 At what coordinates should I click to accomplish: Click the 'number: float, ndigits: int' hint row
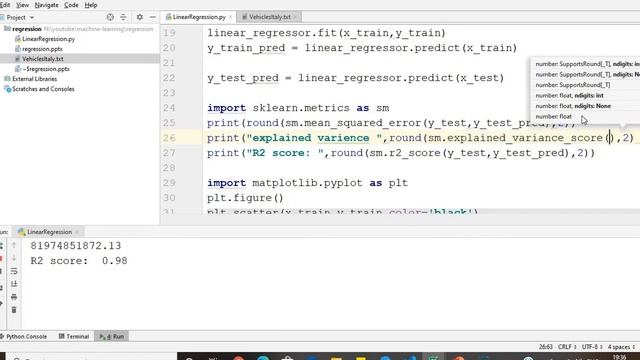(x=569, y=96)
